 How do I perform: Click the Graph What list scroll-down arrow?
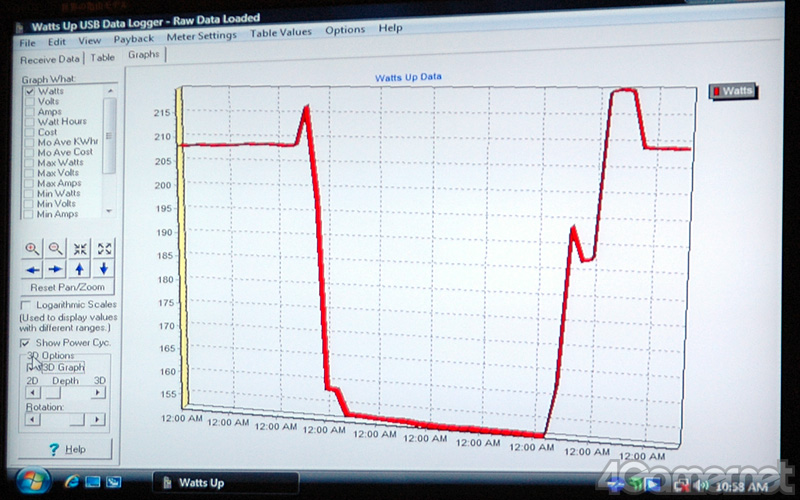point(109,210)
